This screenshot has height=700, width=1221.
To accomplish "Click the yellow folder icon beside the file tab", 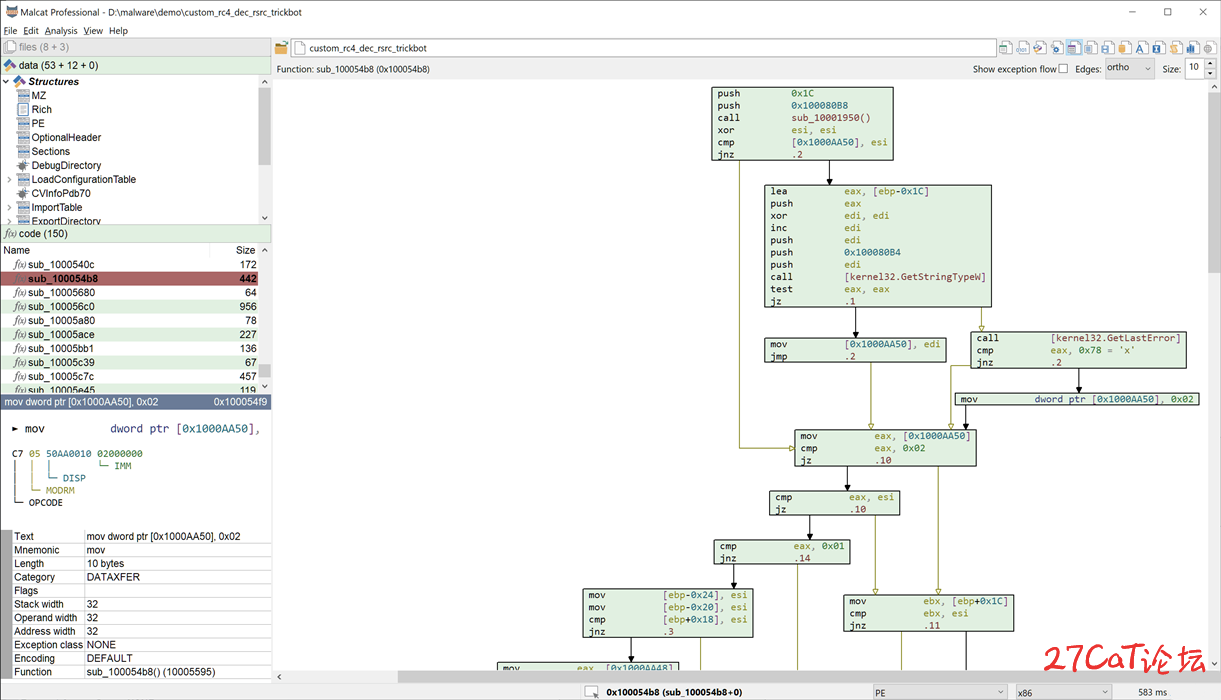I will click(x=281, y=48).
